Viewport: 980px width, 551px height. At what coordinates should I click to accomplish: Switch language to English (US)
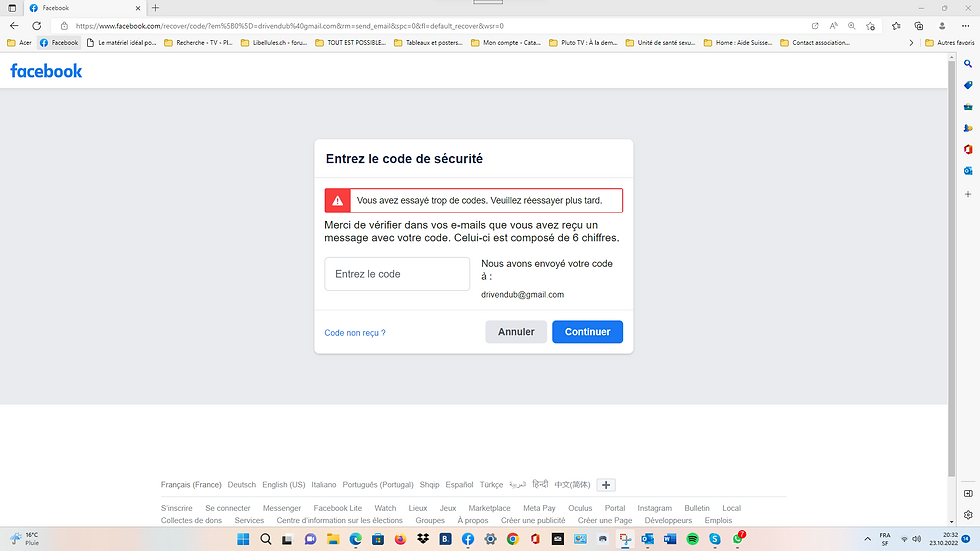coord(284,485)
